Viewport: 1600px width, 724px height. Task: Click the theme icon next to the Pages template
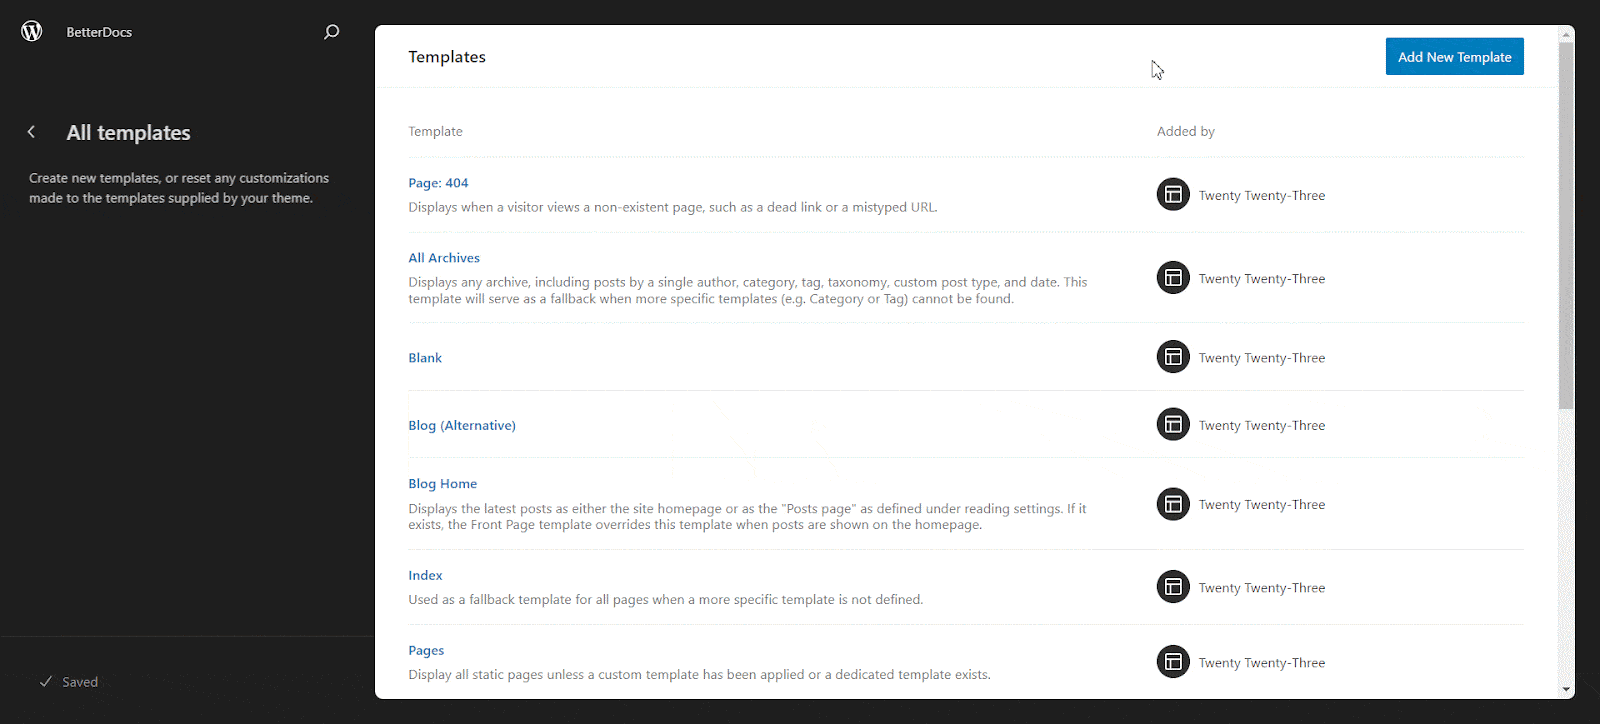1172,661
